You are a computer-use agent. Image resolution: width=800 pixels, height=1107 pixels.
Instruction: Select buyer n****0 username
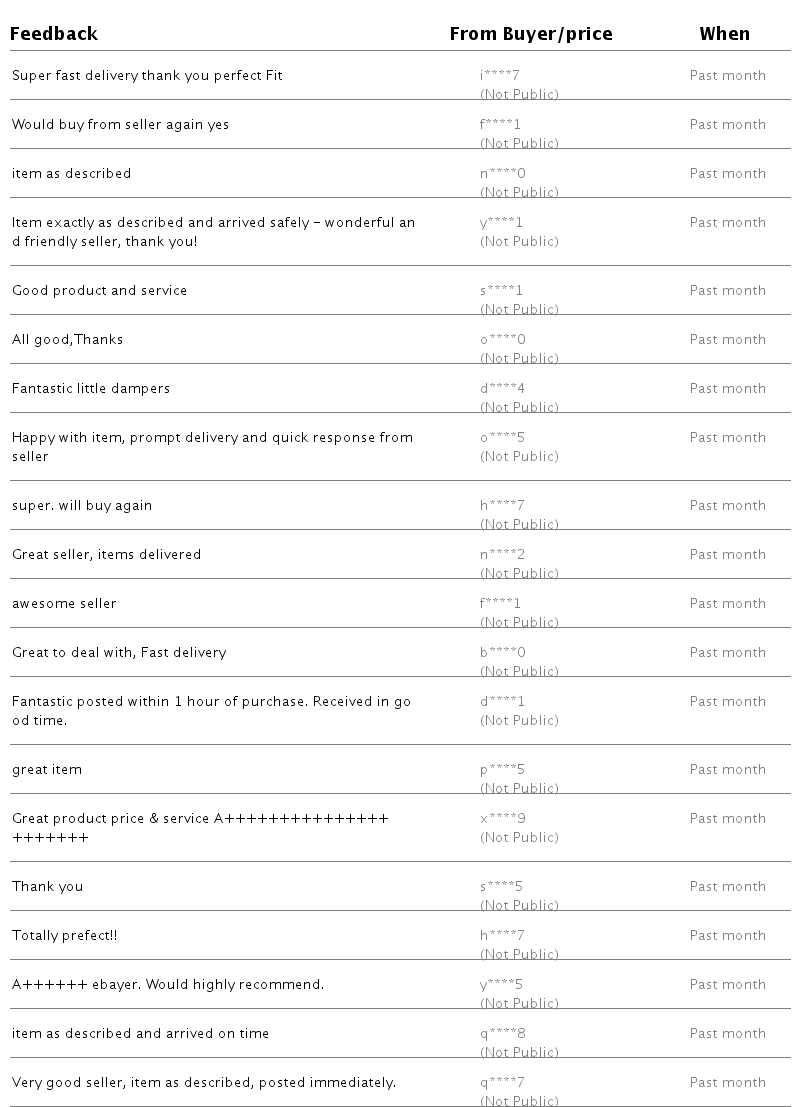502,174
